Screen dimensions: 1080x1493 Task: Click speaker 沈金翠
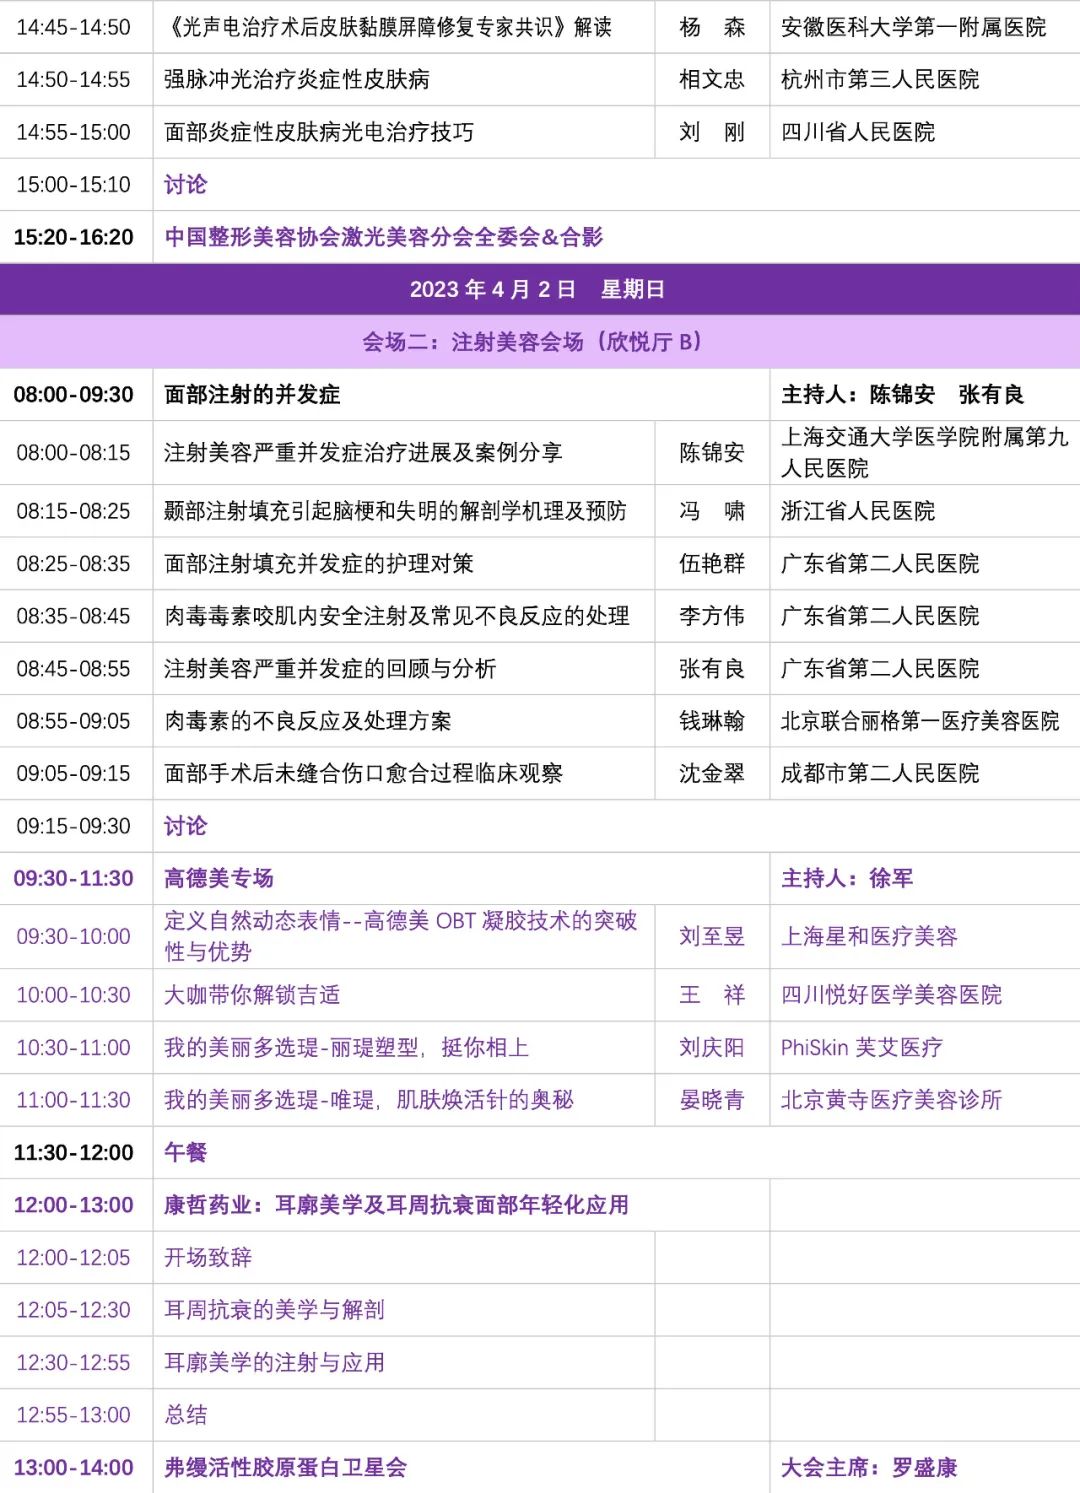712,773
